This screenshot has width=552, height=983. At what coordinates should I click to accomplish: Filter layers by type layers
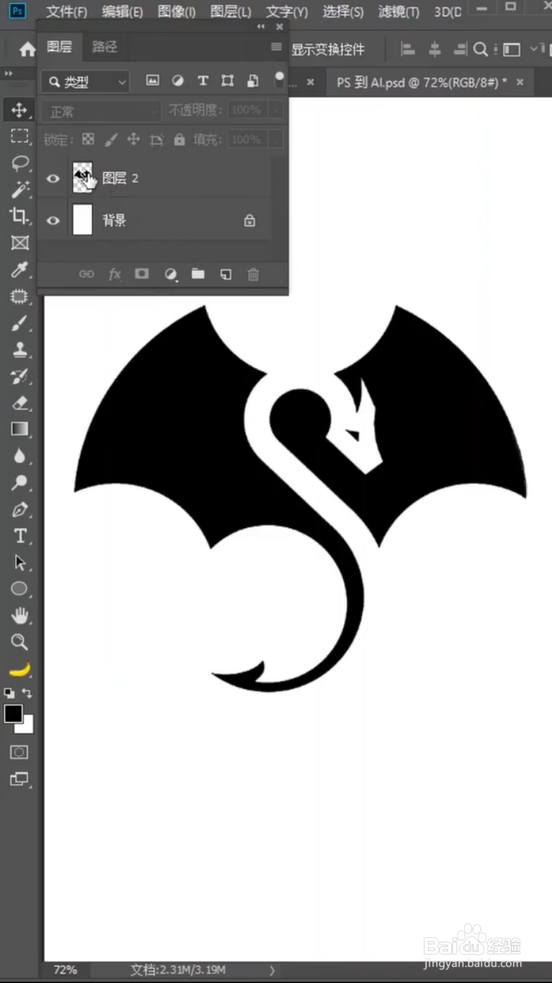(202, 80)
